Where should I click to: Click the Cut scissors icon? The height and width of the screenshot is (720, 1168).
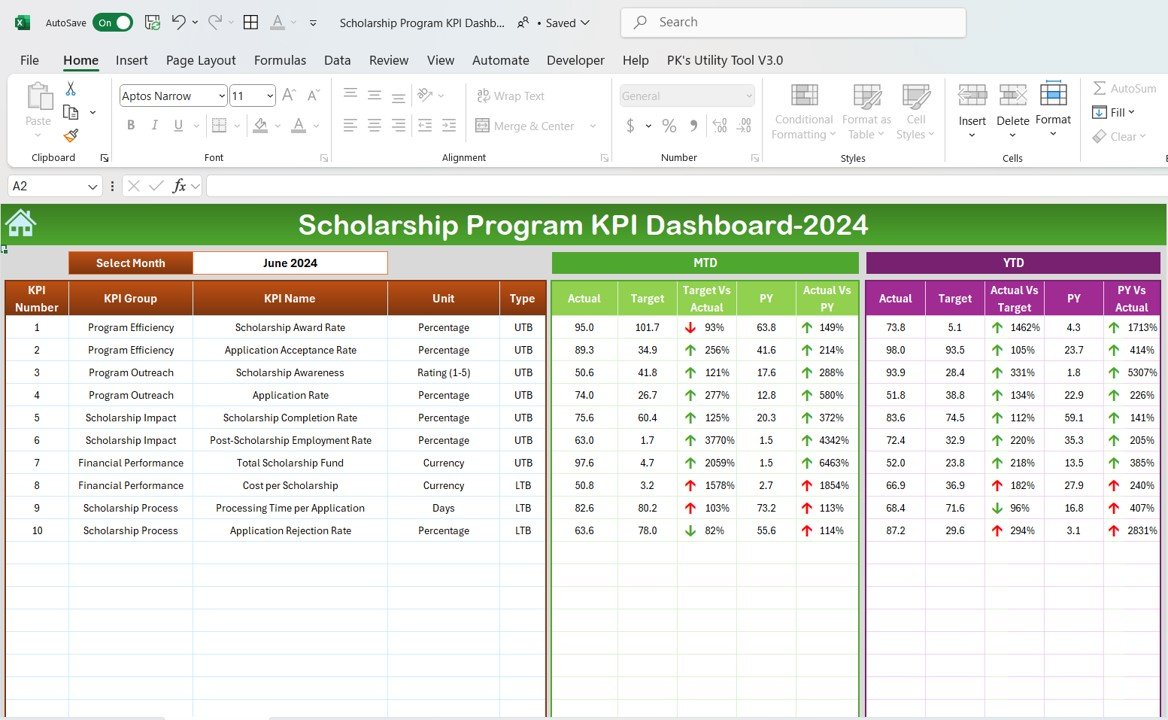tap(70, 89)
